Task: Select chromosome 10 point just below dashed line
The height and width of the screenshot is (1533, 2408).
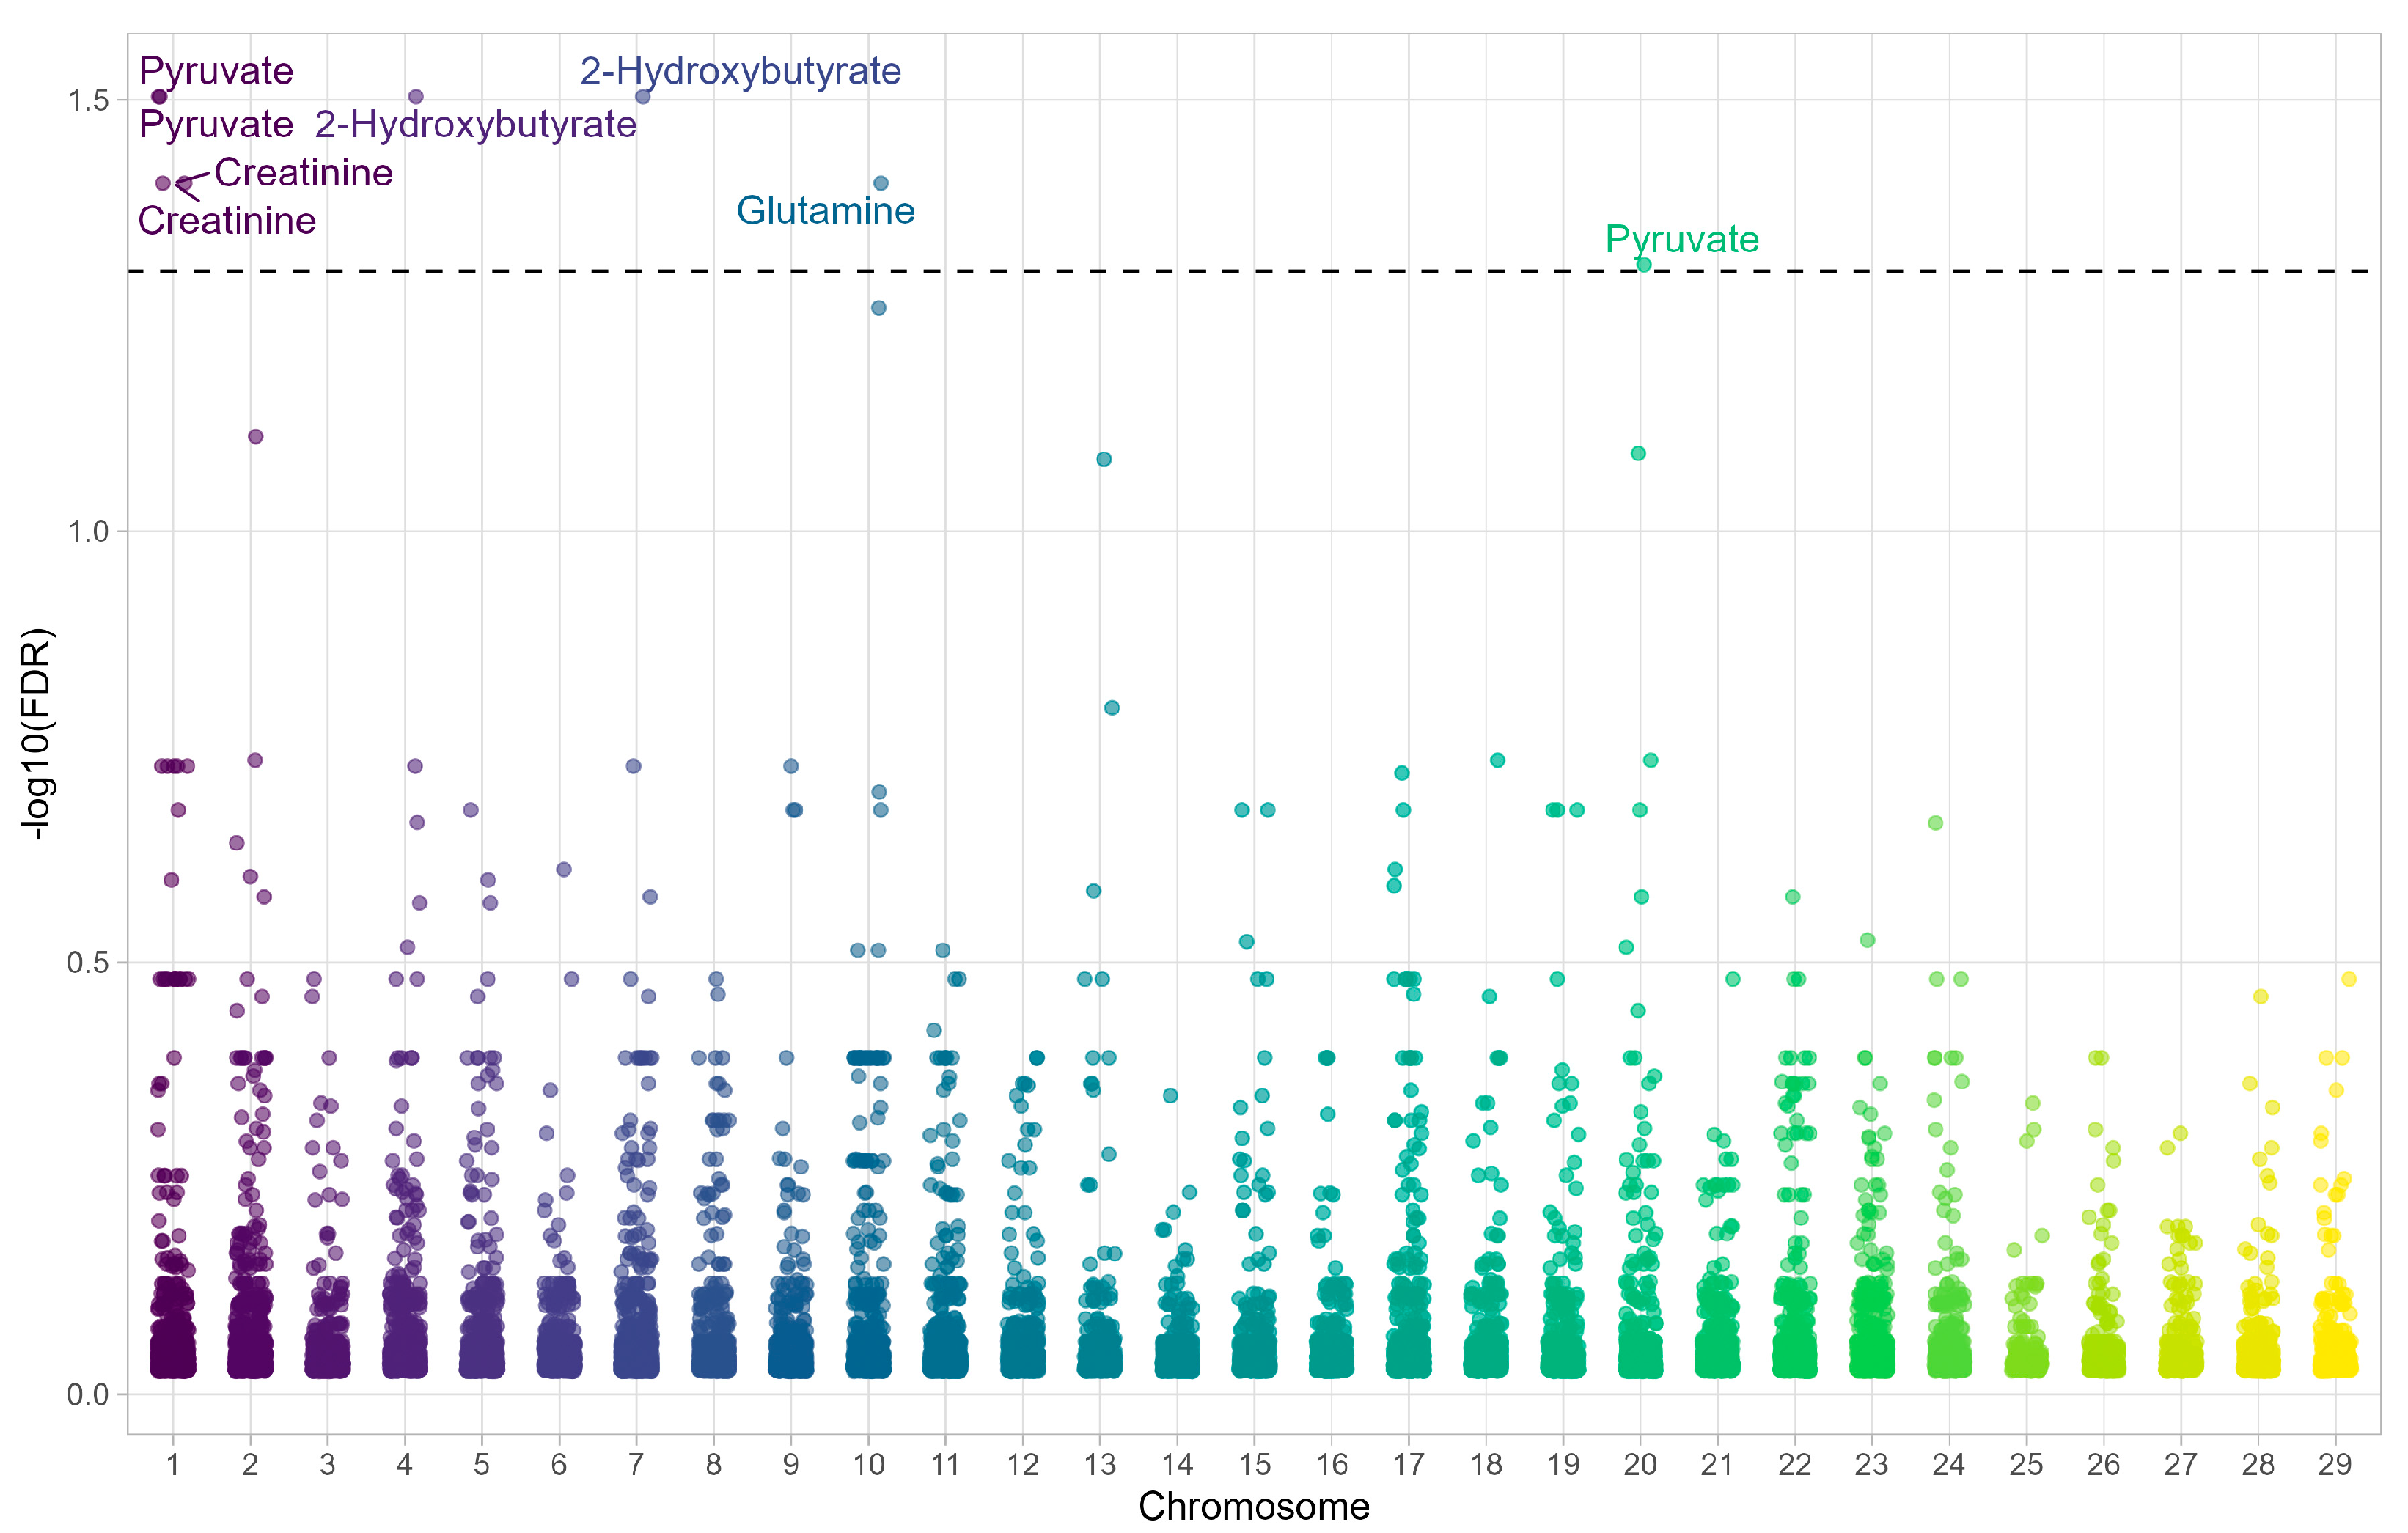Action: pos(878,308)
